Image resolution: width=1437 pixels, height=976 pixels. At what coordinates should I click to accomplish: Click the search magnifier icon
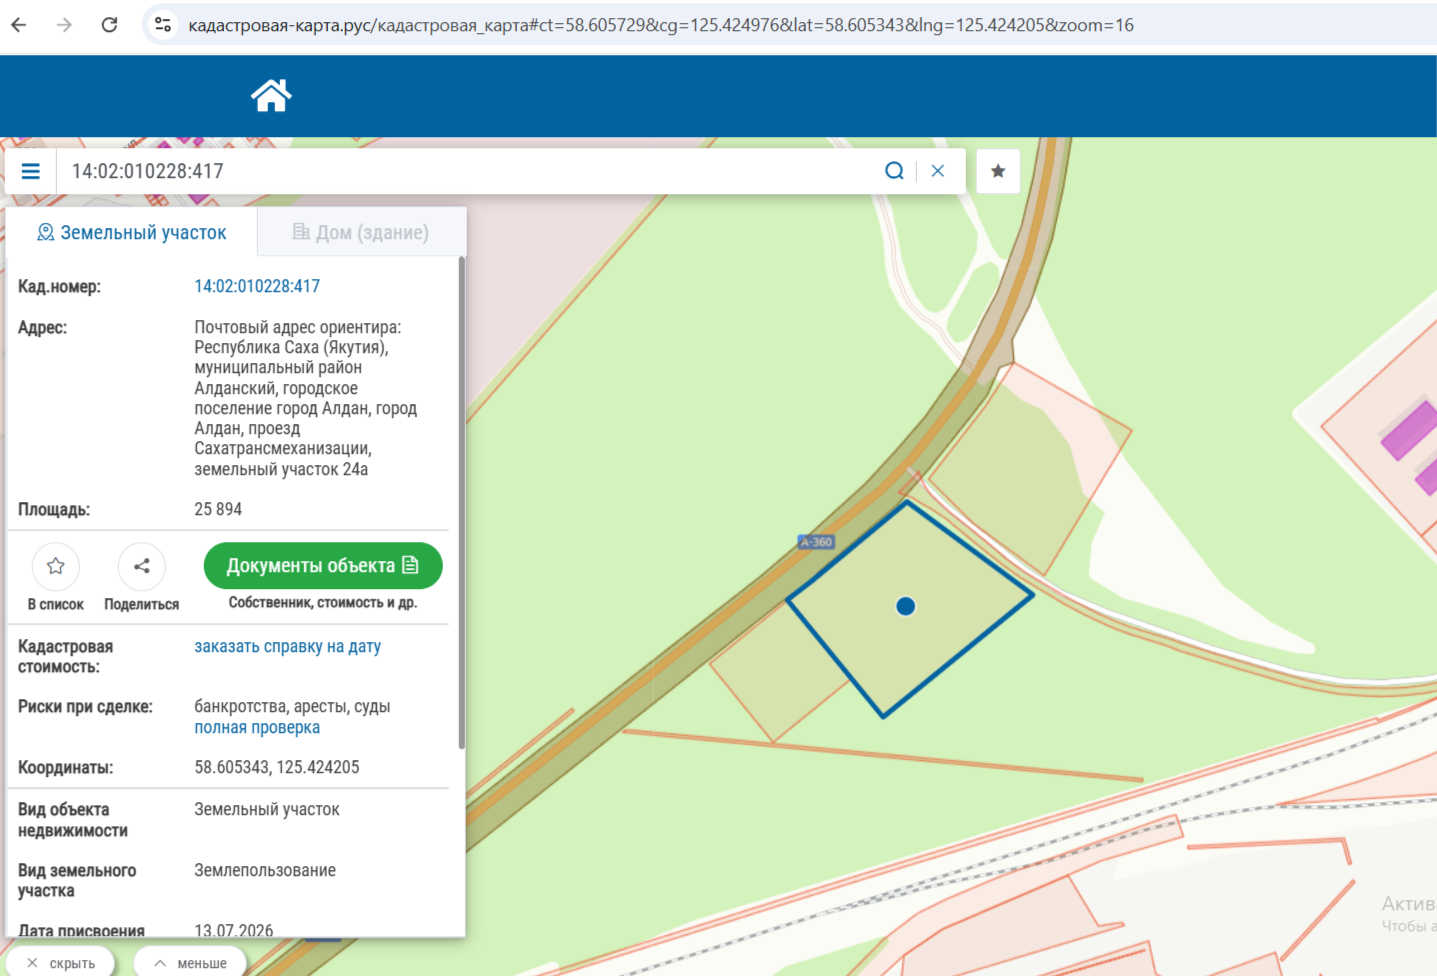pyautogui.click(x=894, y=171)
